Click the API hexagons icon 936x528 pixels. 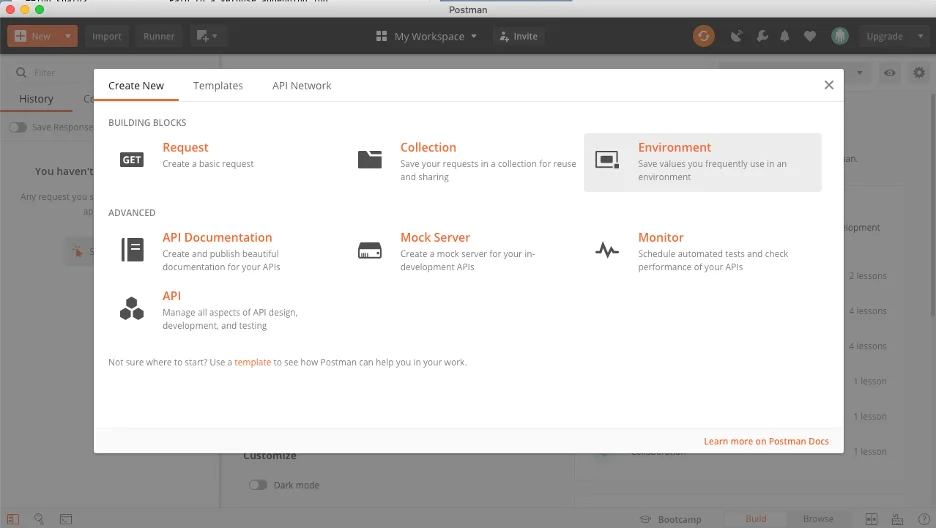pyautogui.click(x=131, y=308)
